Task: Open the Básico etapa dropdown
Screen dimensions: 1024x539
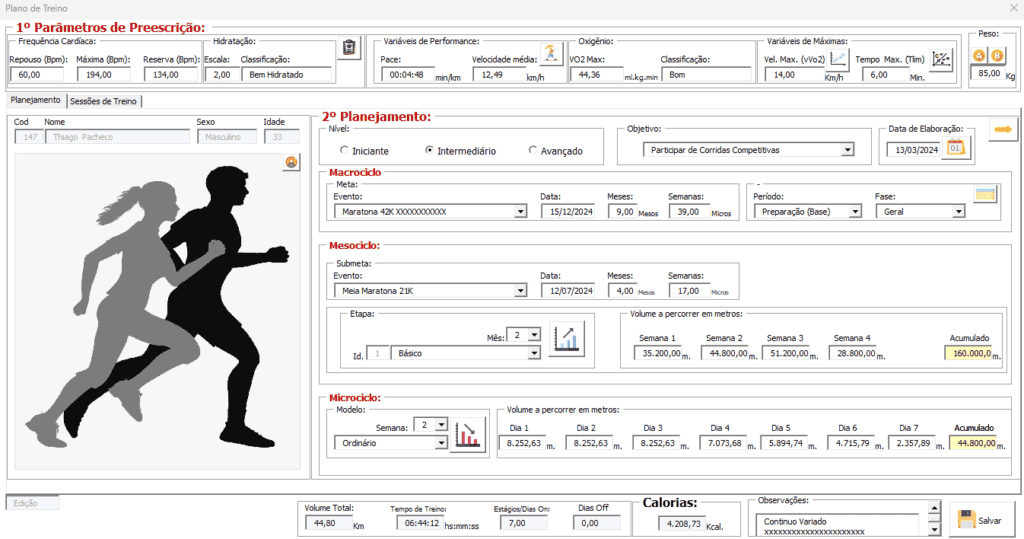Action: [534, 353]
